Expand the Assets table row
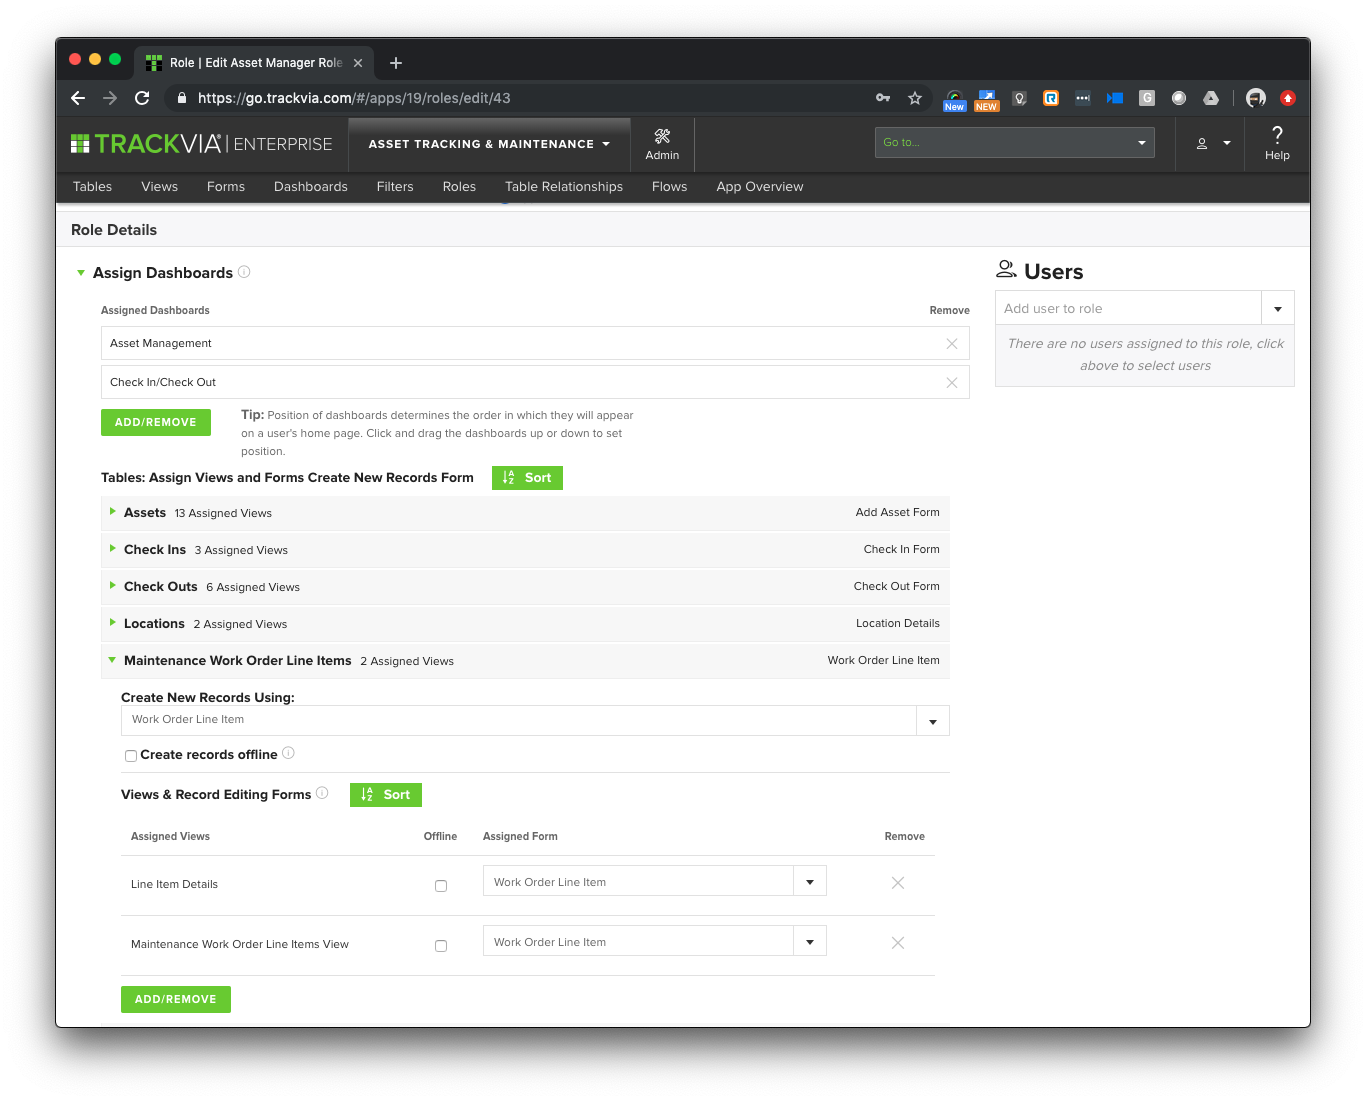Image resolution: width=1366 pixels, height=1101 pixels. [x=112, y=511]
